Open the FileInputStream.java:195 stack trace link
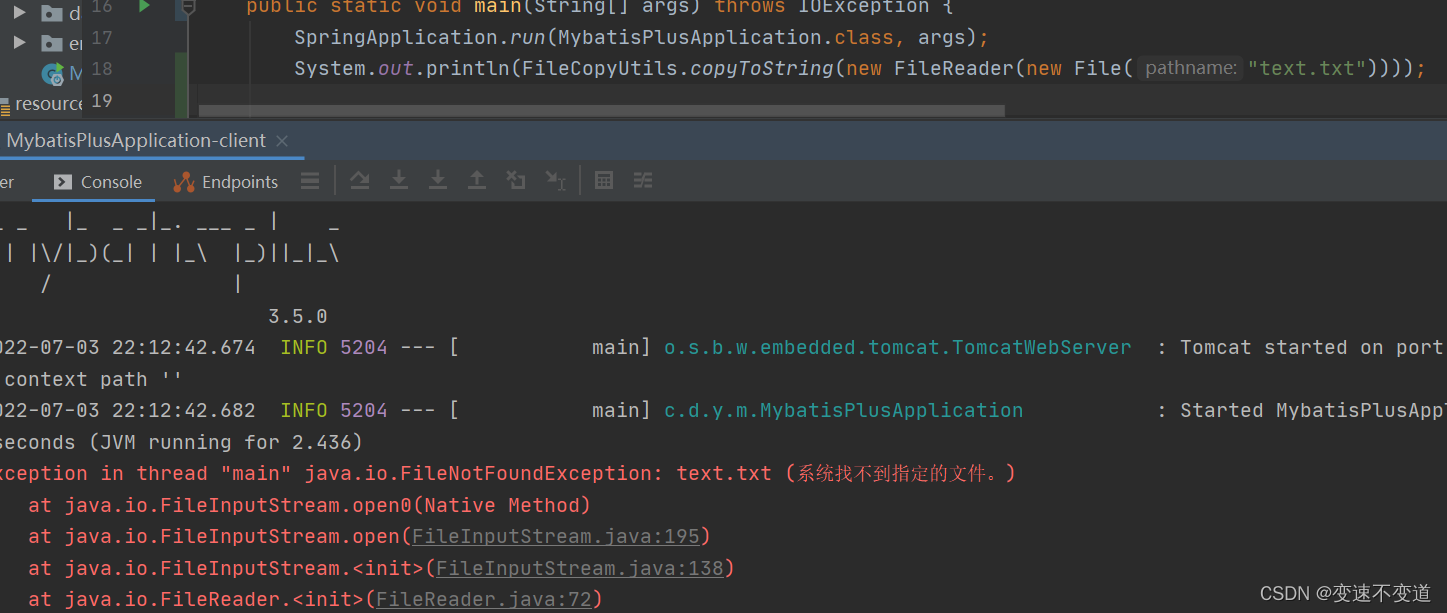This screenshot has height=613, width=1447. pos(557,536)
